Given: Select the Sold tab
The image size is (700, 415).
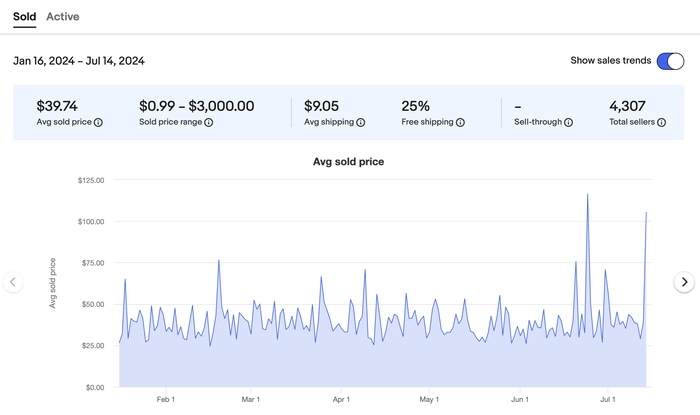Looking at the screenshot, I should [25, 17].
